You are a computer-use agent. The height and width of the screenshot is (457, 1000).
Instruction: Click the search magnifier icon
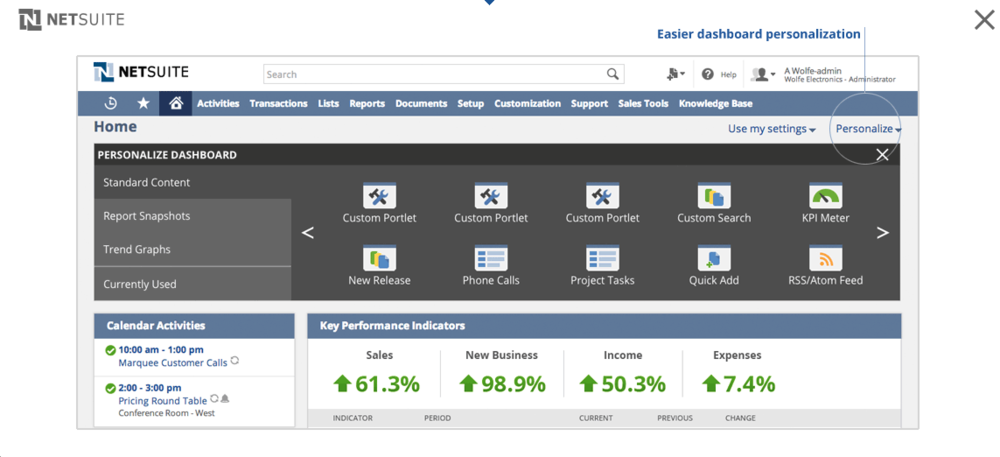click(612, 74)
